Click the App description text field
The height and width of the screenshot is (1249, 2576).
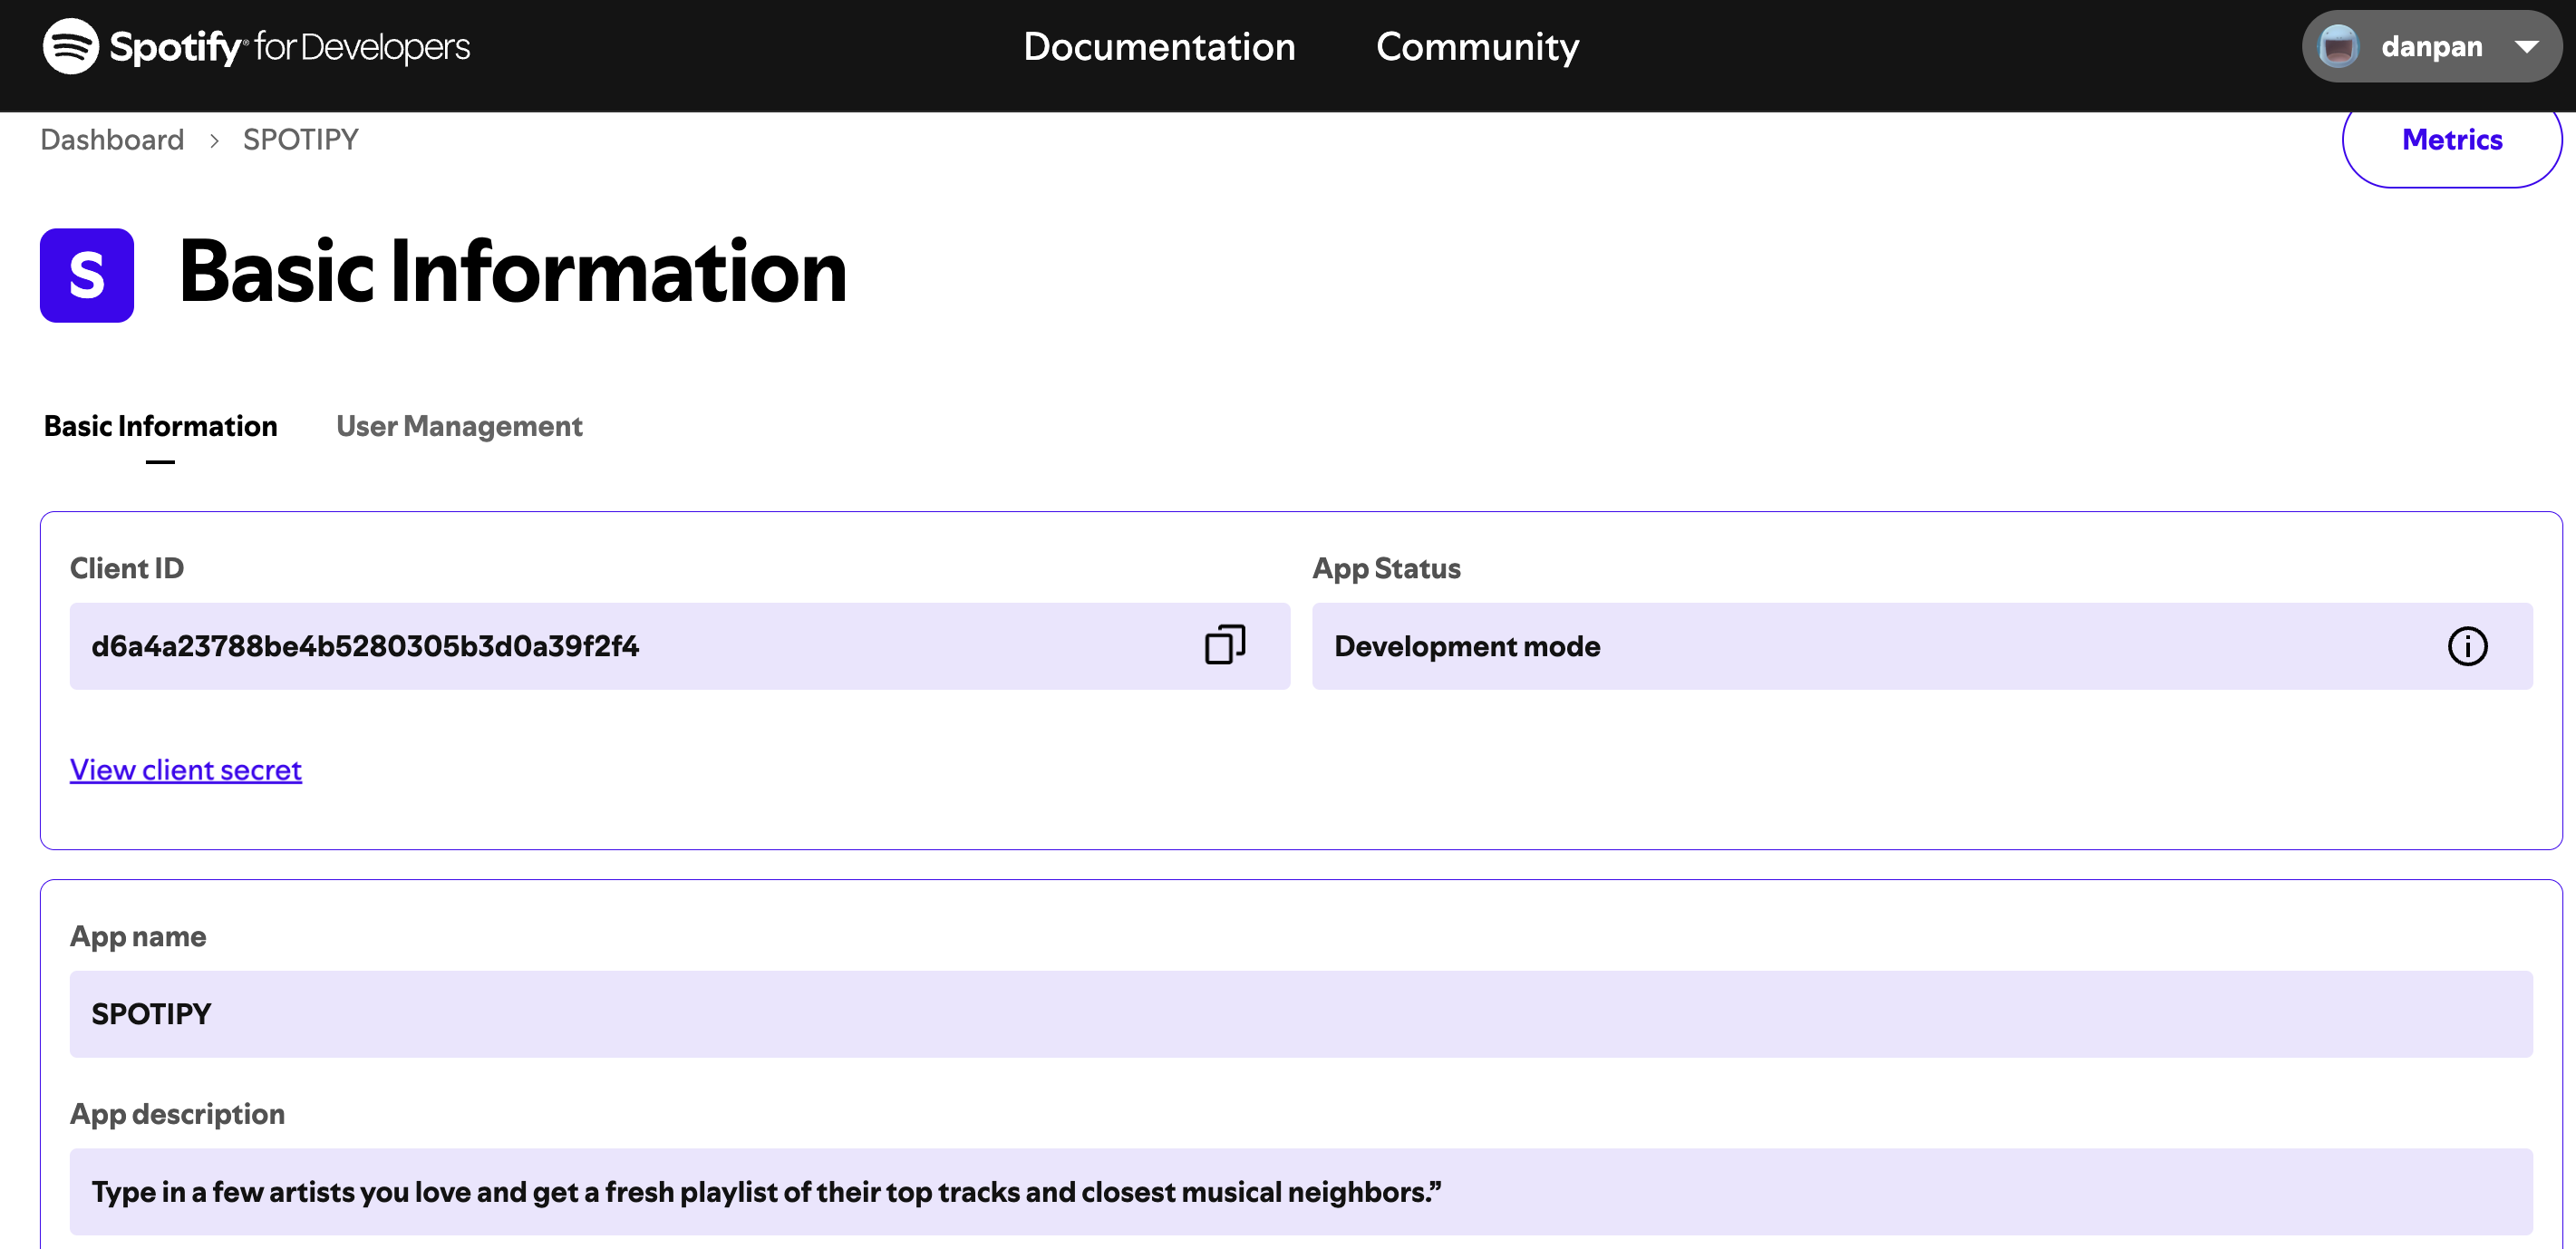[x=1300, y=1191]
